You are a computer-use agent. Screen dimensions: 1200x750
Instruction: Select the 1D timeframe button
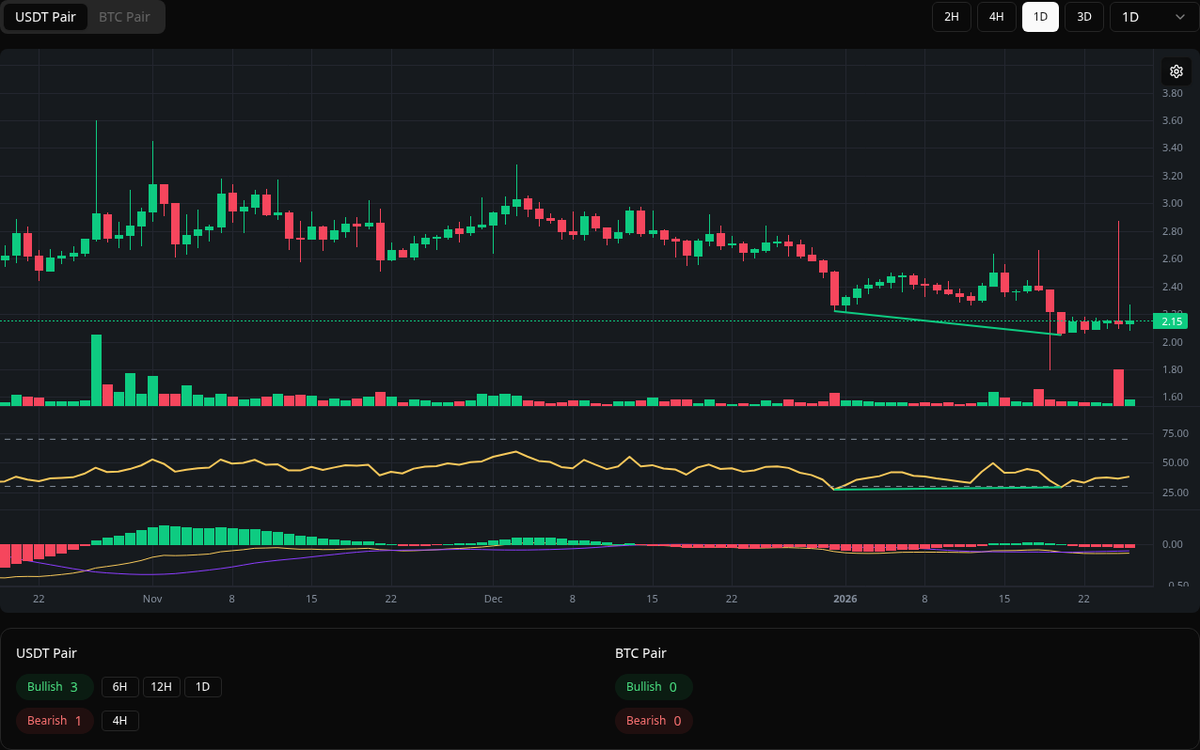[x=1040, y=17]
